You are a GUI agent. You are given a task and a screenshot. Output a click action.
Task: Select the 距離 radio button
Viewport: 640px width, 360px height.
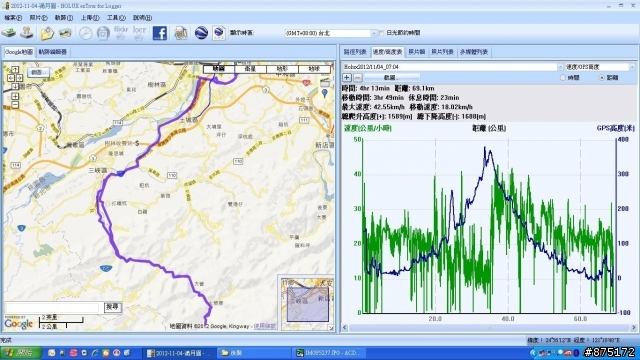[602, 78]
